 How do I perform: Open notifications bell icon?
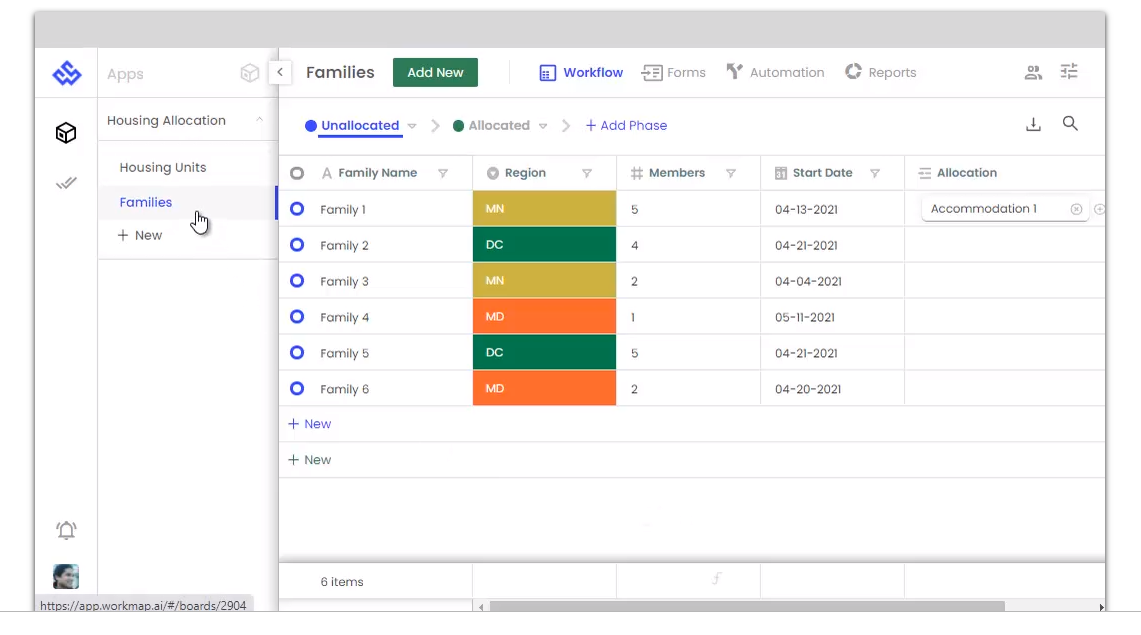pos(66,530)
